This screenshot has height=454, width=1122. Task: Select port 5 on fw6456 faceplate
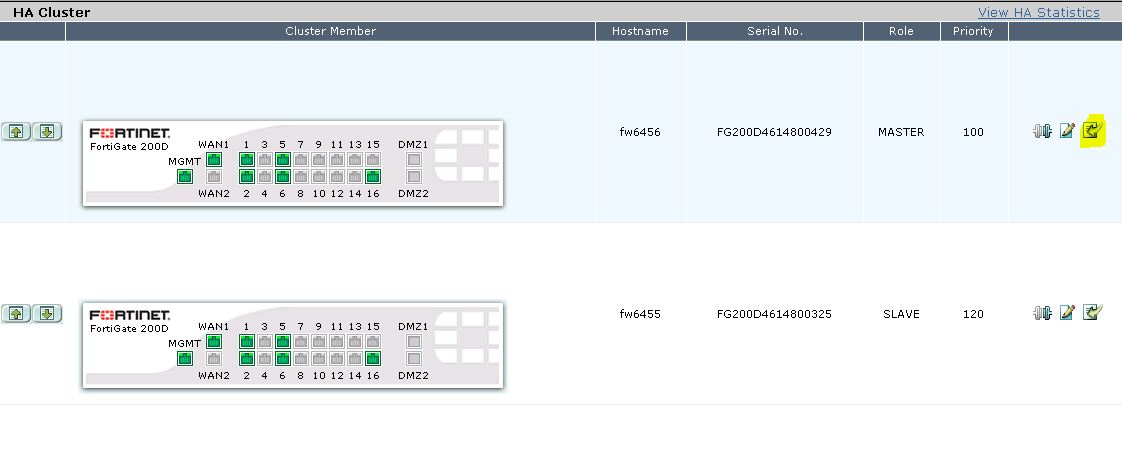(x=283, y=159)
